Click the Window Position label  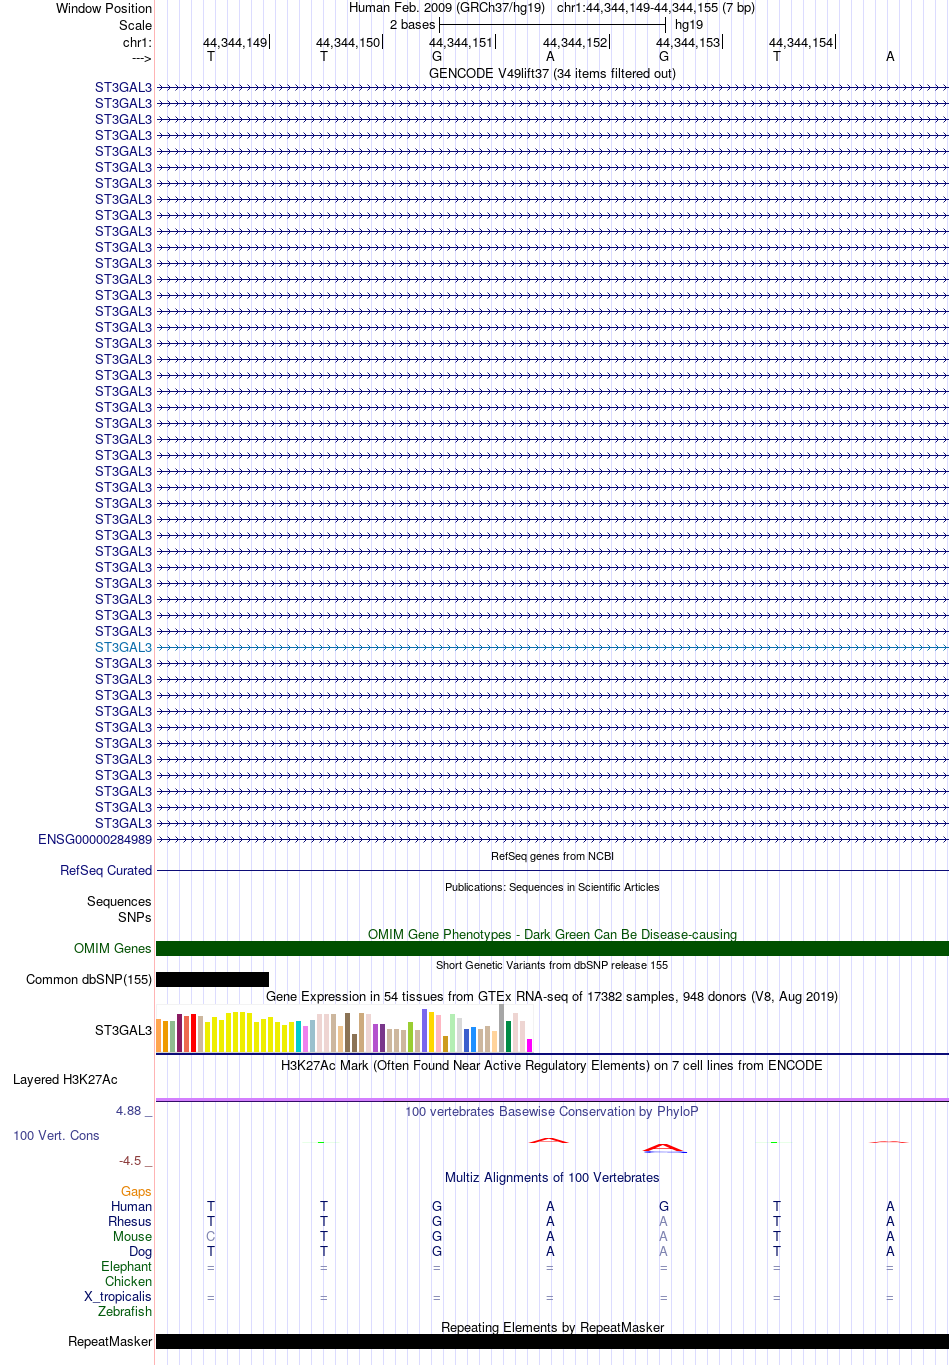click(104, 8)
